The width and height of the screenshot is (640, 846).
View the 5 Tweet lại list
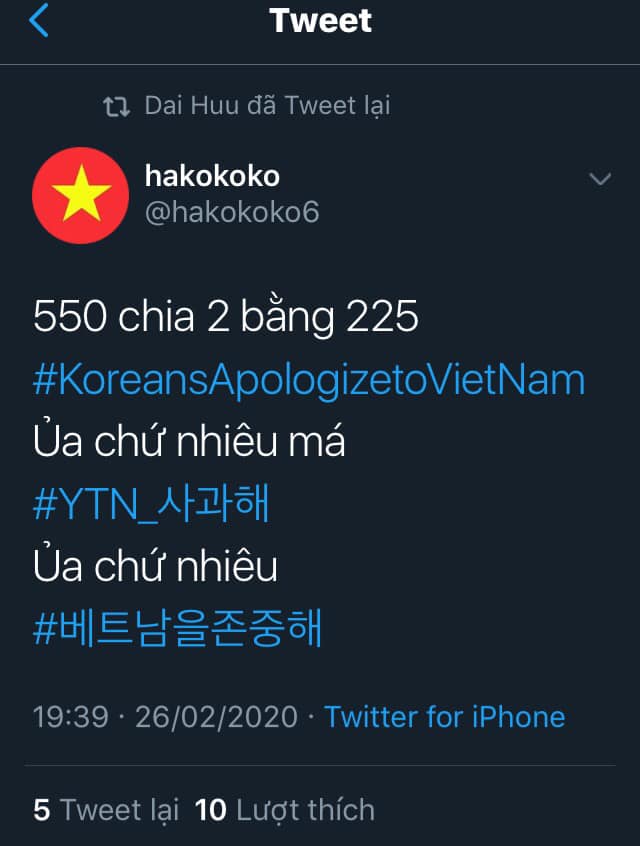pyautogui.click(x=106, y=810)
